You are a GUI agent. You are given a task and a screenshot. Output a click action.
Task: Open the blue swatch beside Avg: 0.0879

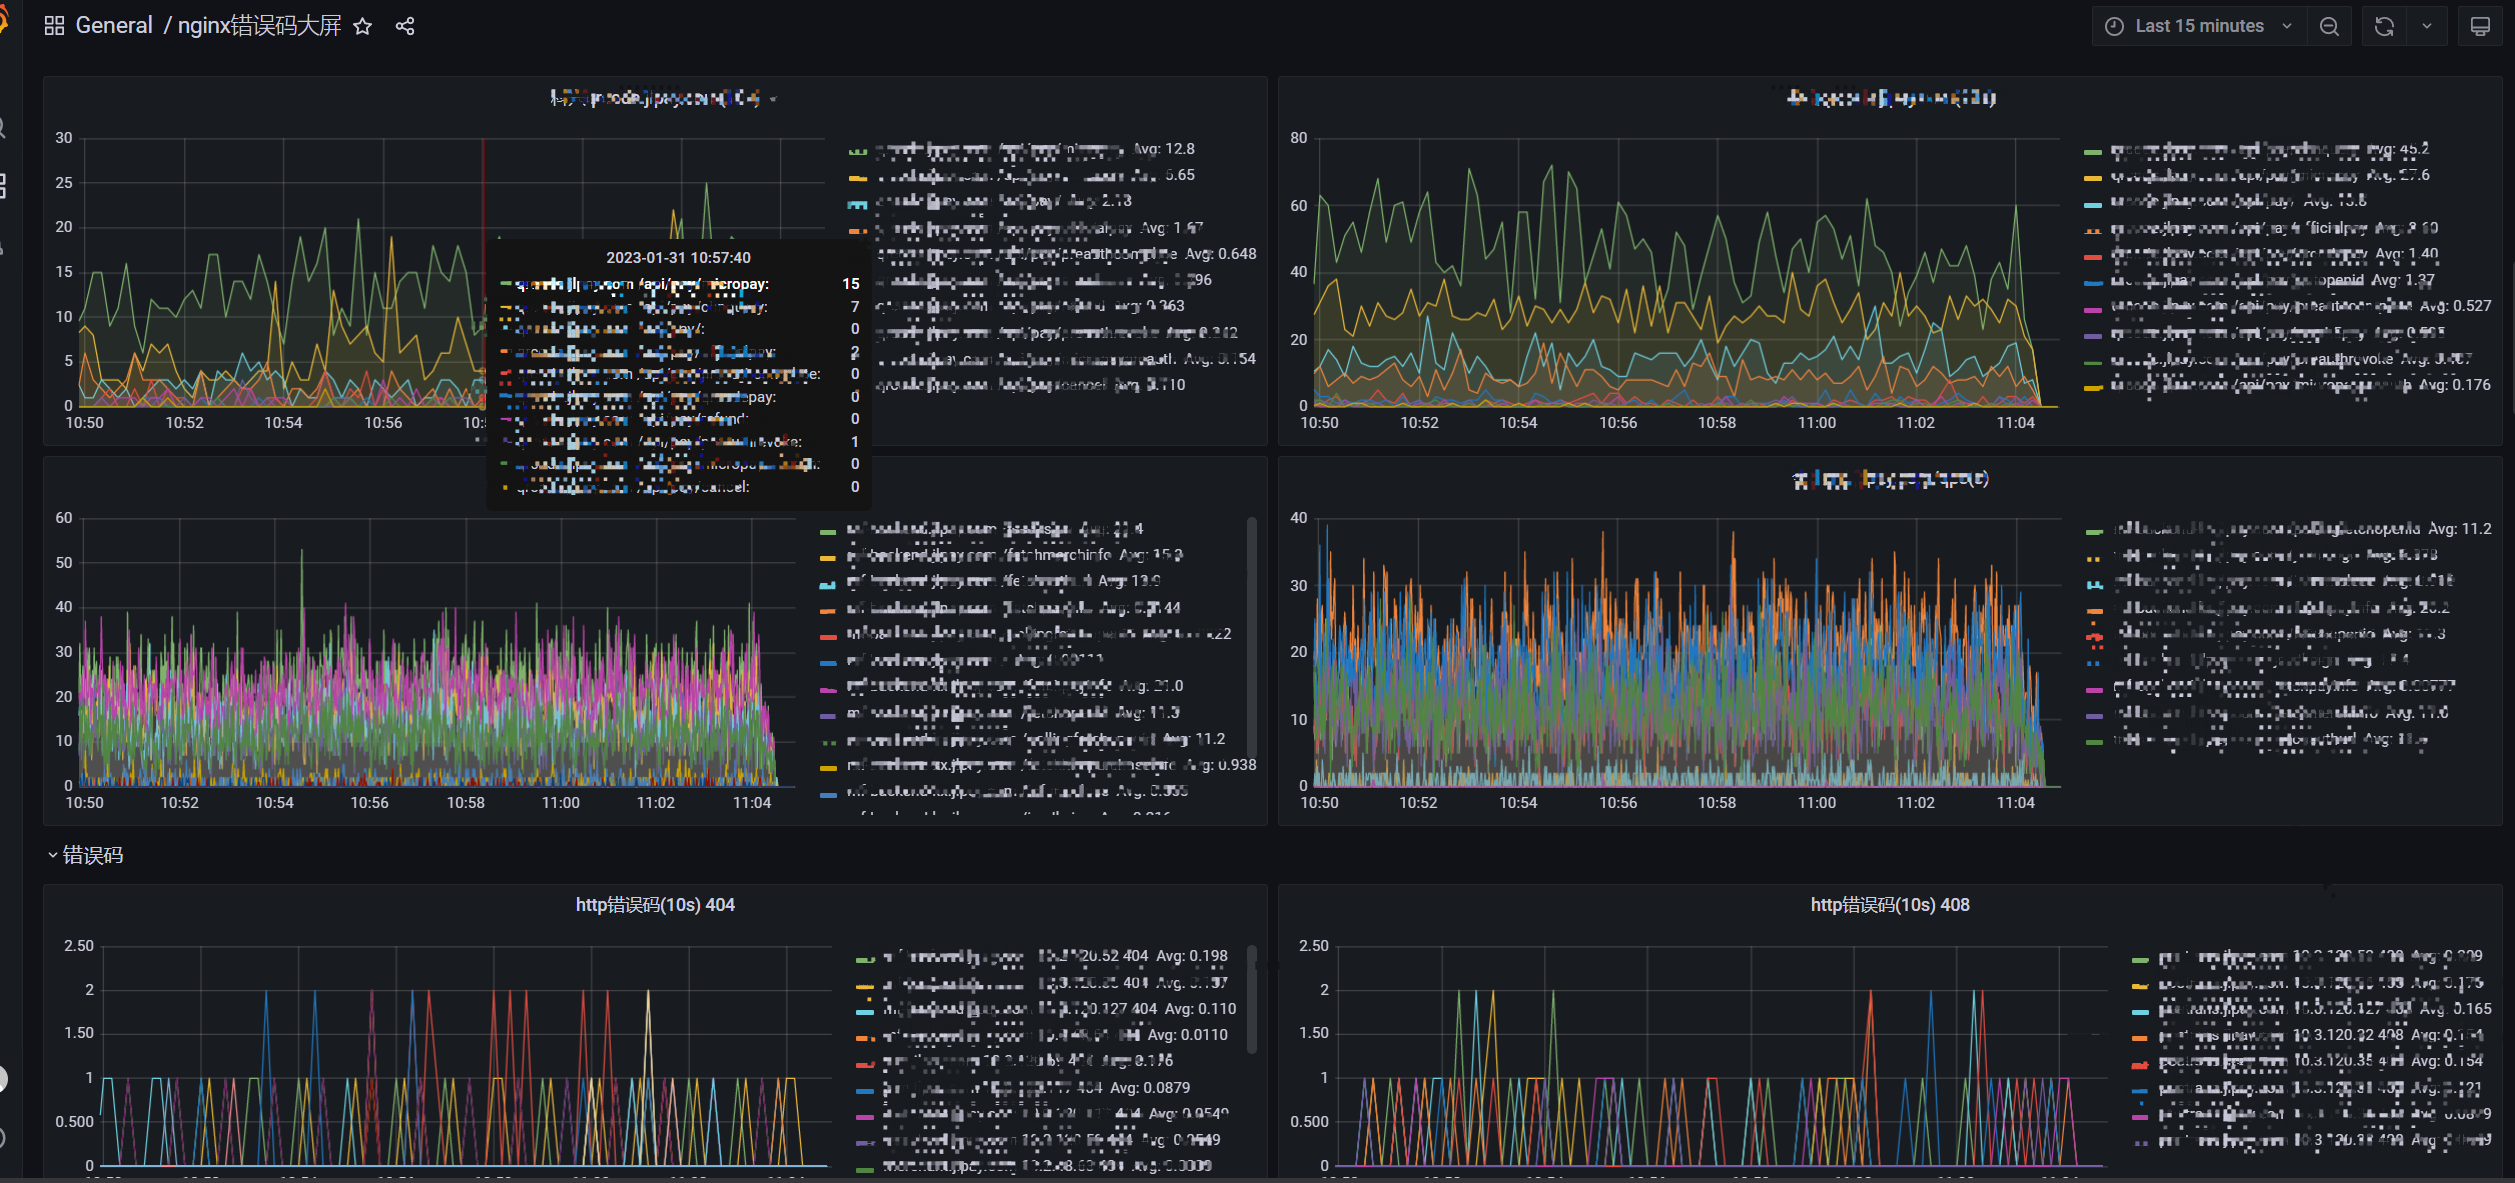tap(865, 1090)
